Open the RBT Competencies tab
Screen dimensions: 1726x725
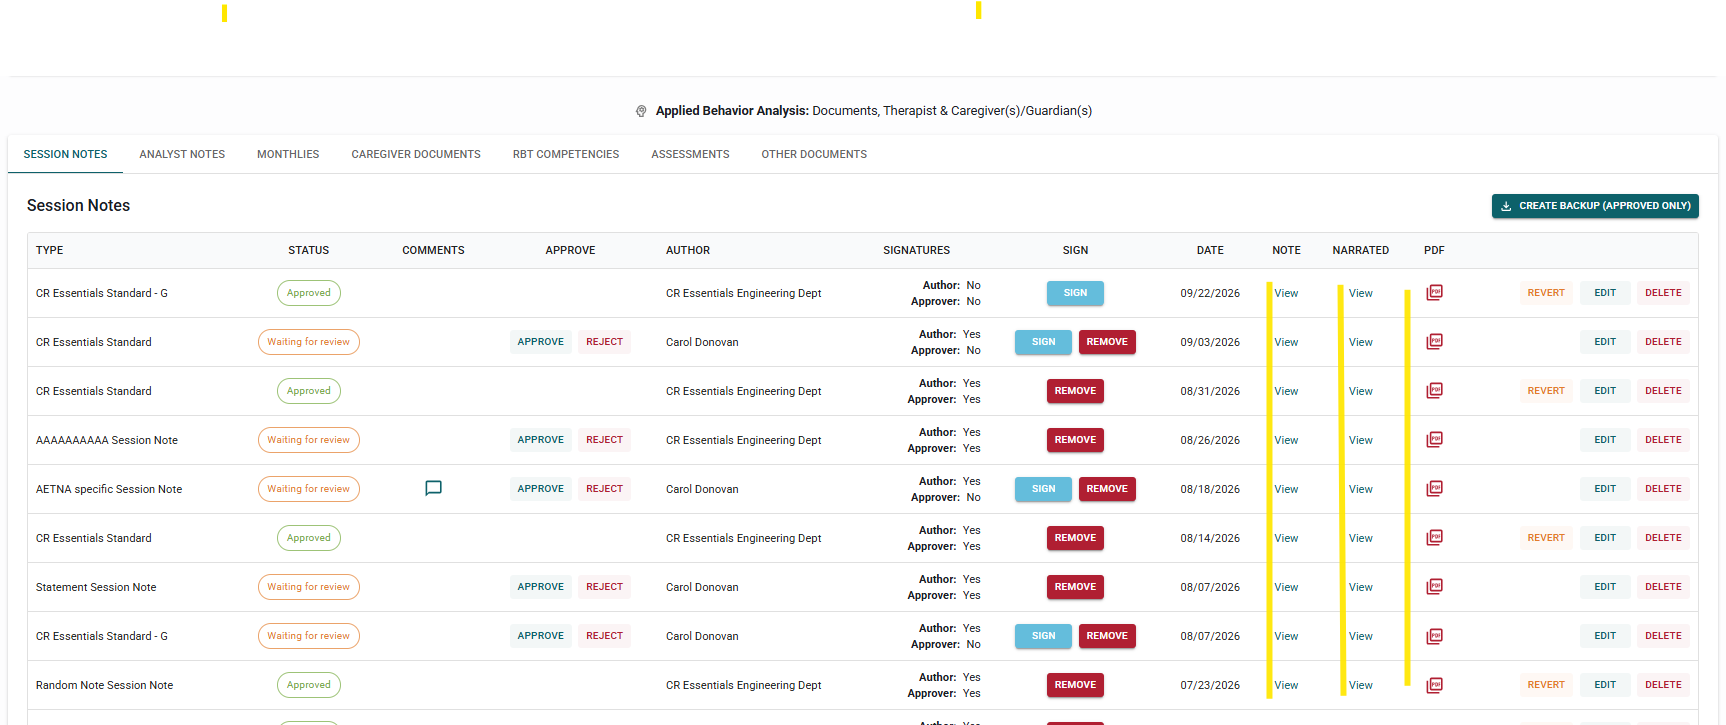pos(566,154)
